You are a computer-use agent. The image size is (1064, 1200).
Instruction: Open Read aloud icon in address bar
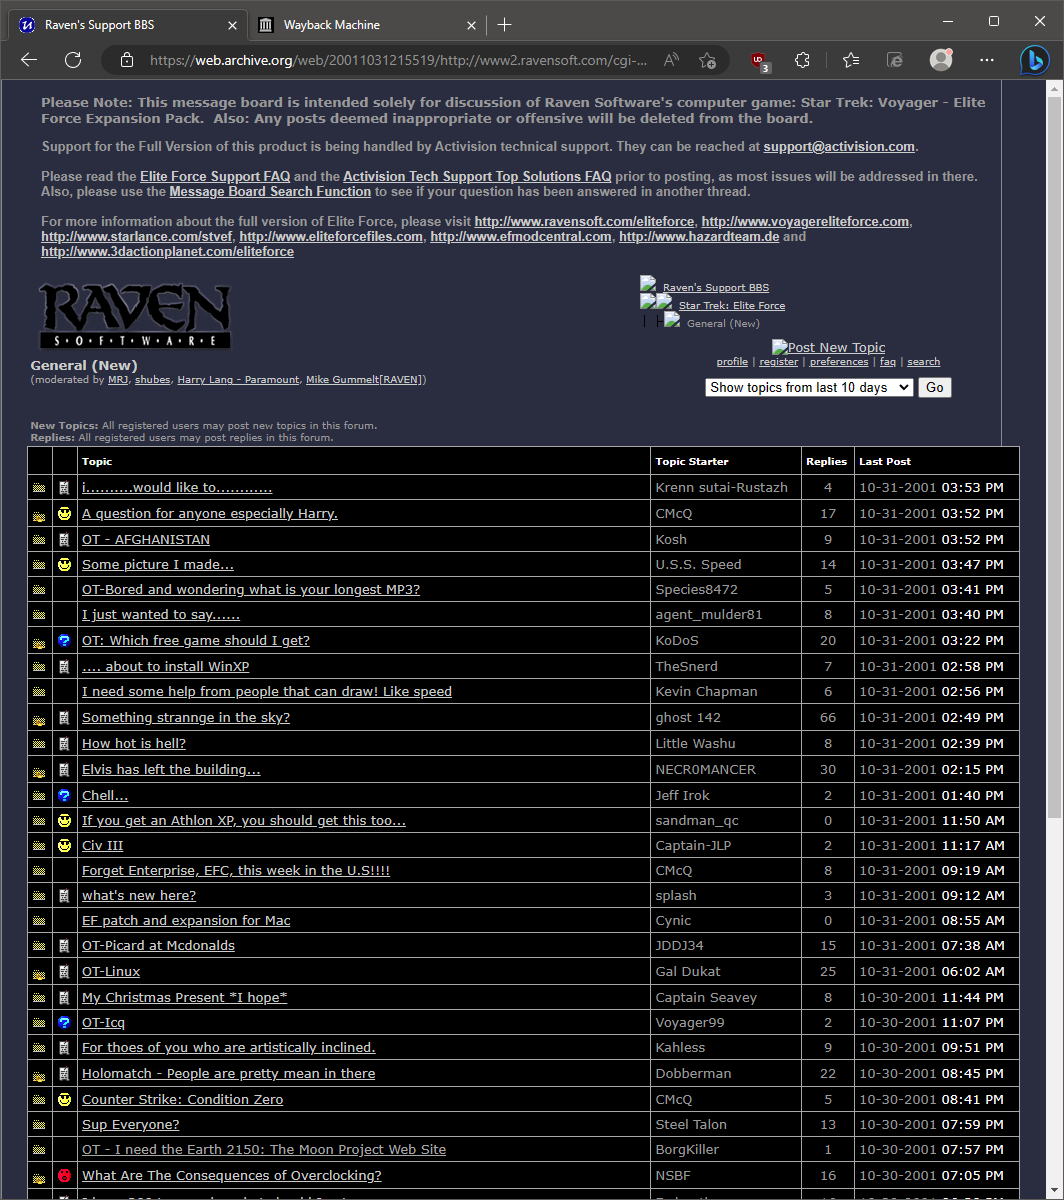[x=671, y=60]
